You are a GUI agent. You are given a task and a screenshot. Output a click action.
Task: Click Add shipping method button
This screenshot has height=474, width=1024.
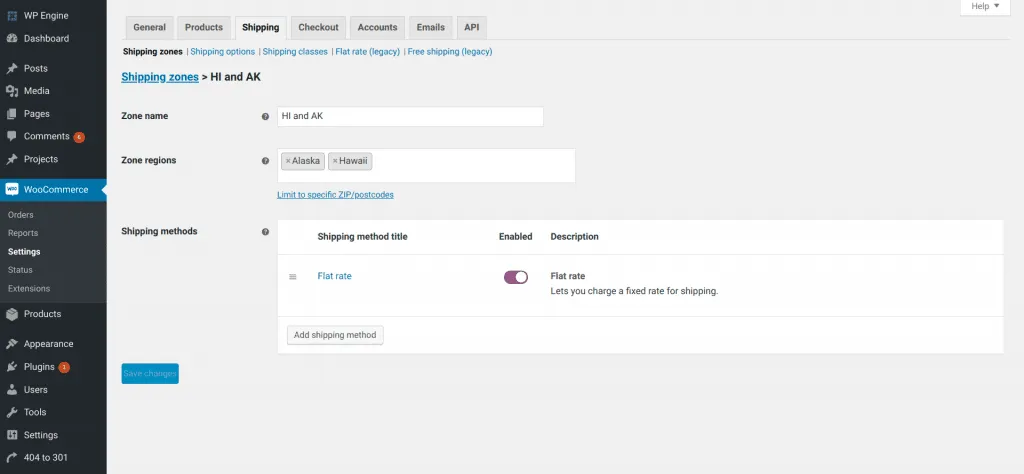336,335
